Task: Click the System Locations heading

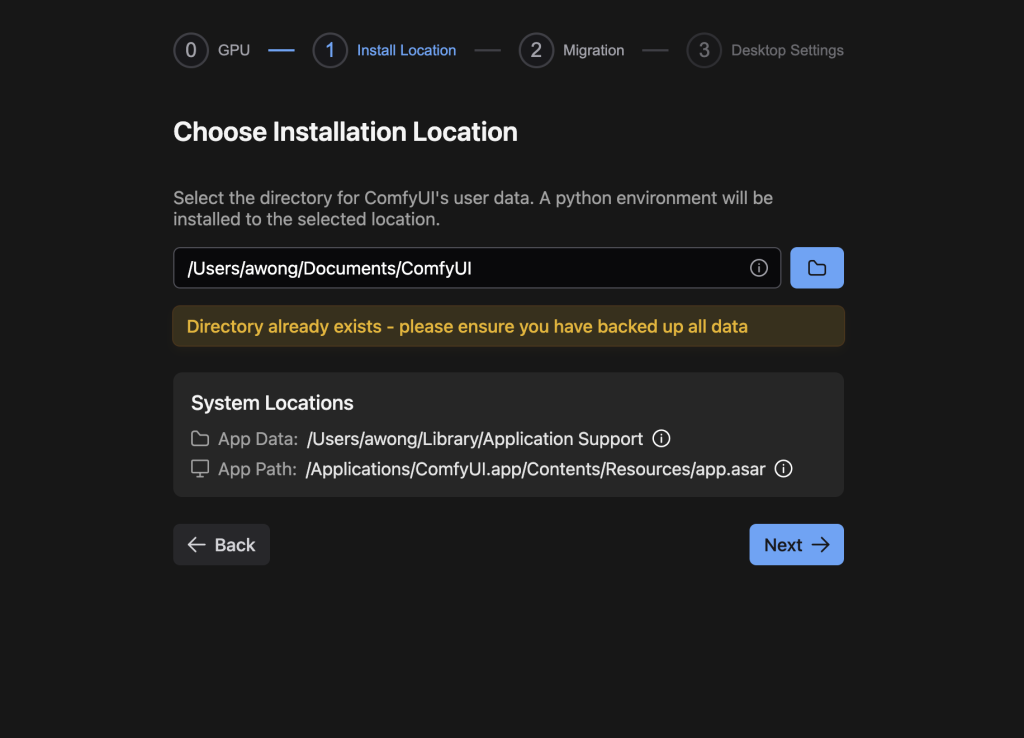Action: tap(272, 403)
